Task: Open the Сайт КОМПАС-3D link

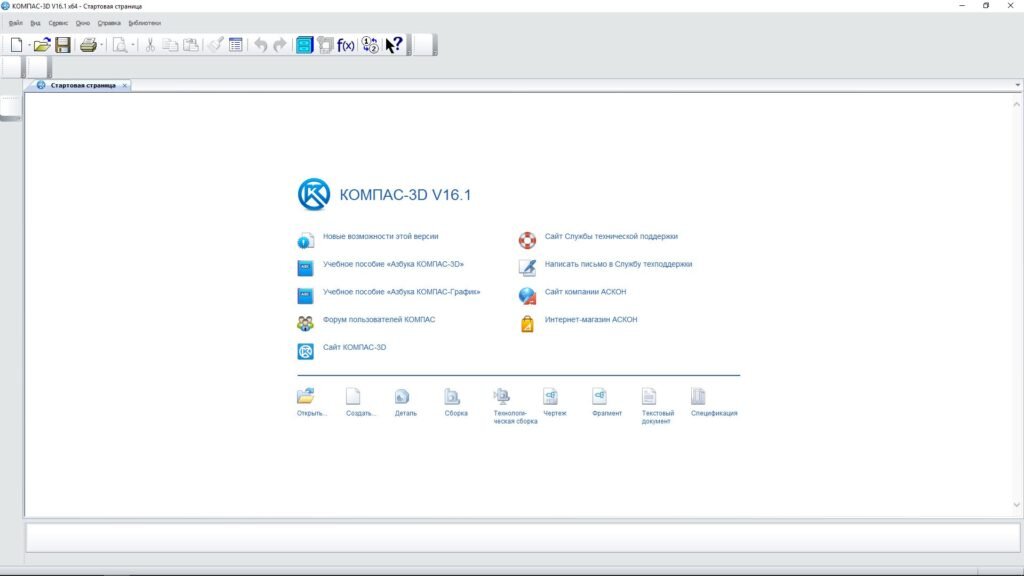Action: point(355,347)
